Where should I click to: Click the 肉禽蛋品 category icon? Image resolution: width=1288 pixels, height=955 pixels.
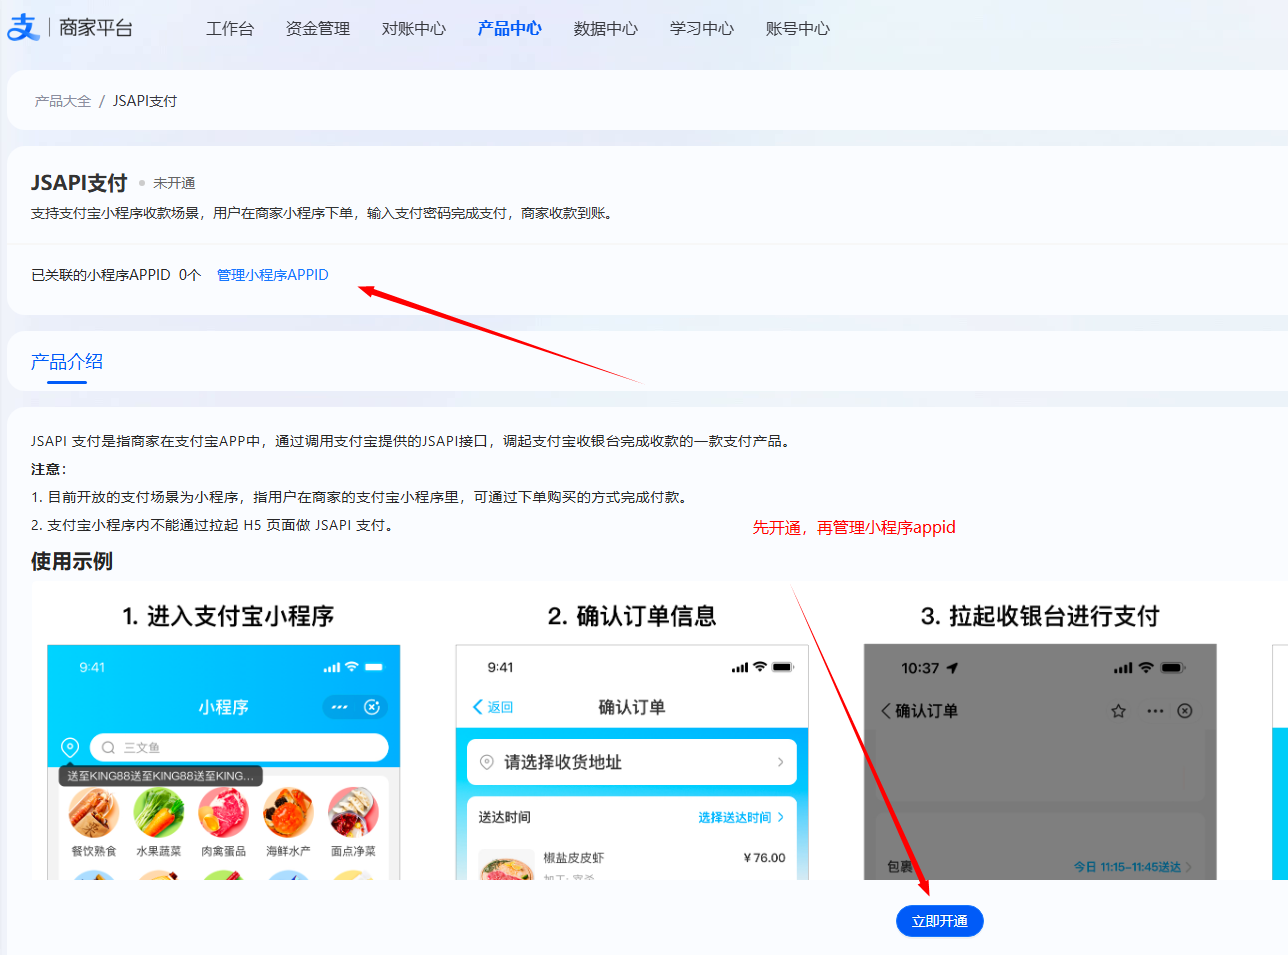point(224,812)
